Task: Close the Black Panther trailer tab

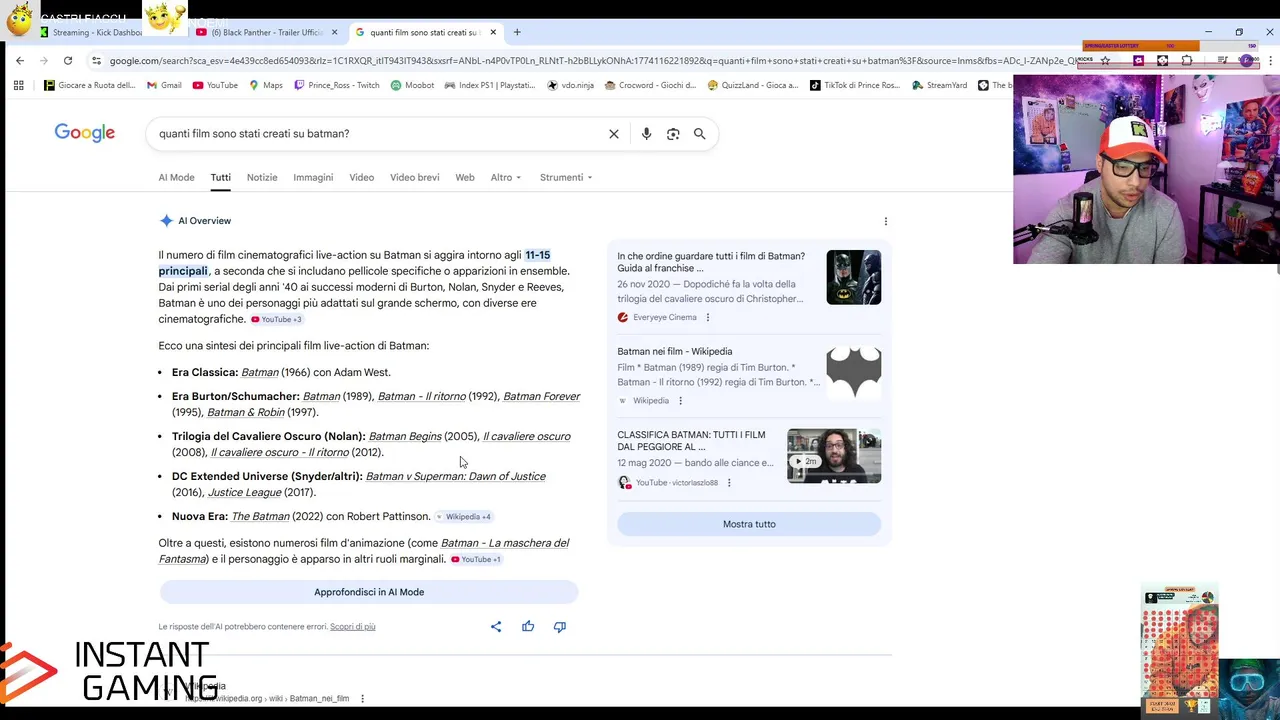Action: coord(334,32)
